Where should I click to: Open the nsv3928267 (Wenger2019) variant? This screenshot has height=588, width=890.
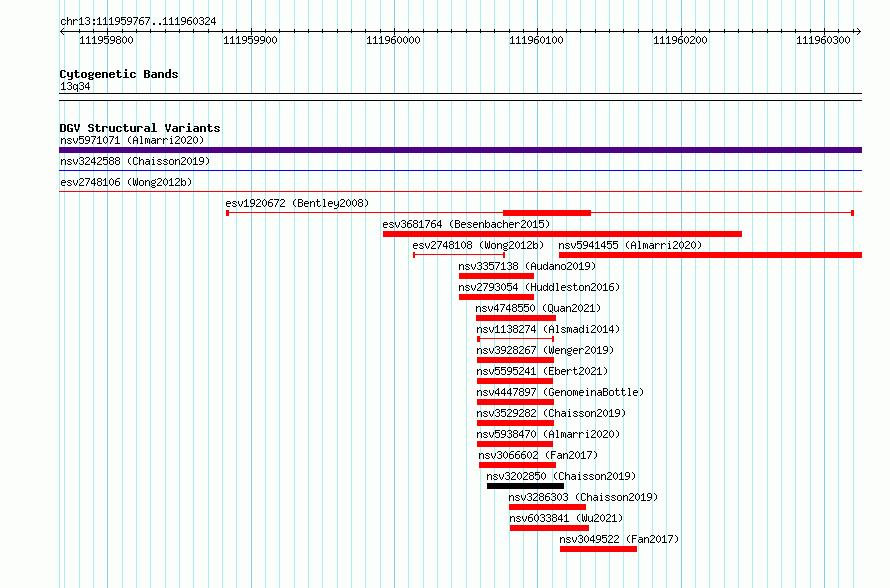tap(515, 360)
